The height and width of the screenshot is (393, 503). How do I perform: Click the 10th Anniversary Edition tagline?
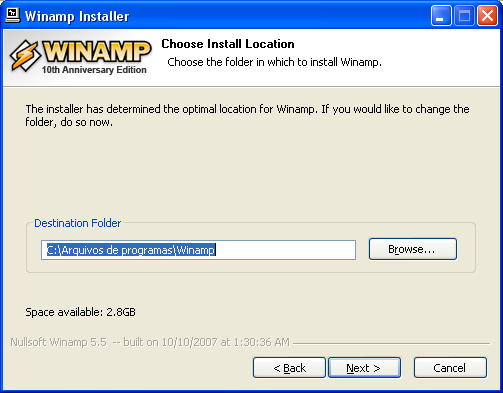tap(94, 70)
